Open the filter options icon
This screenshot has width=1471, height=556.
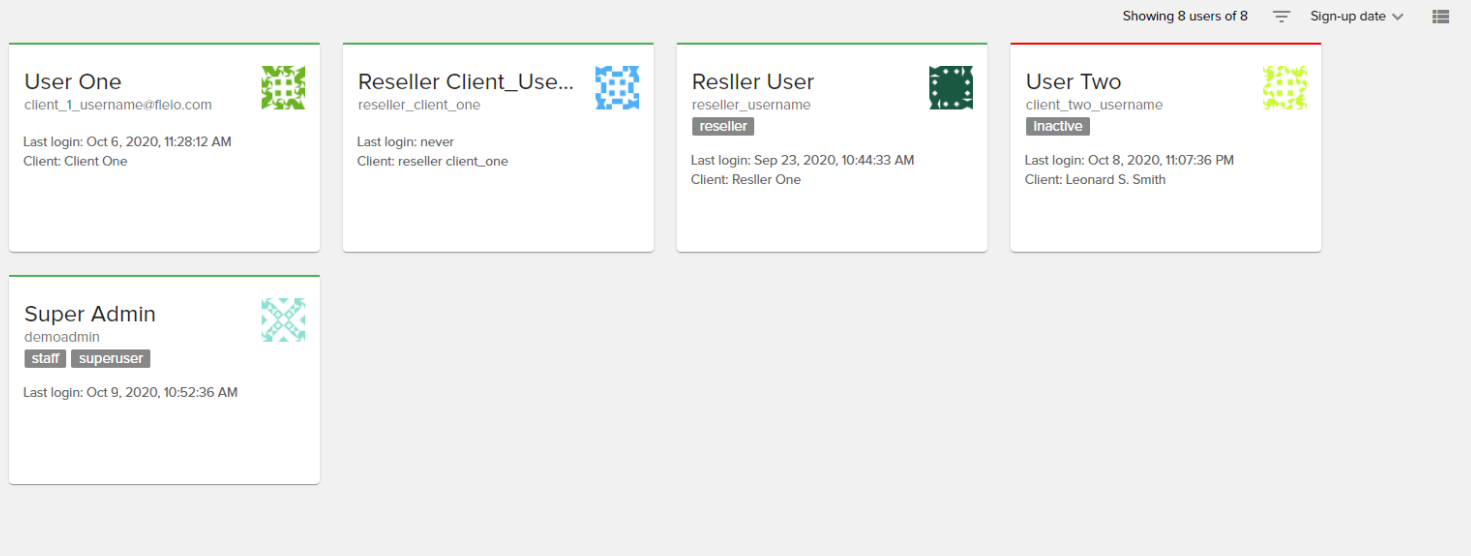[1281, 17]
